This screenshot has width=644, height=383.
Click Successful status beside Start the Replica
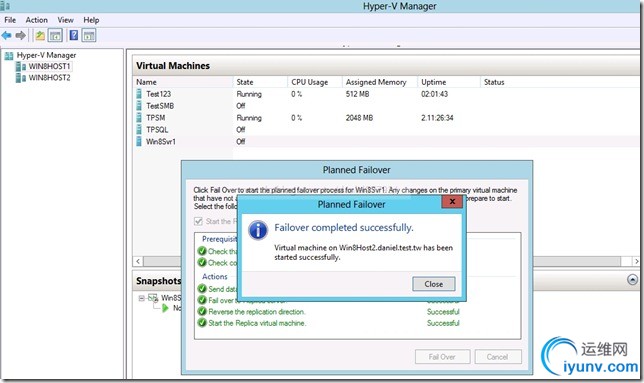443,323
